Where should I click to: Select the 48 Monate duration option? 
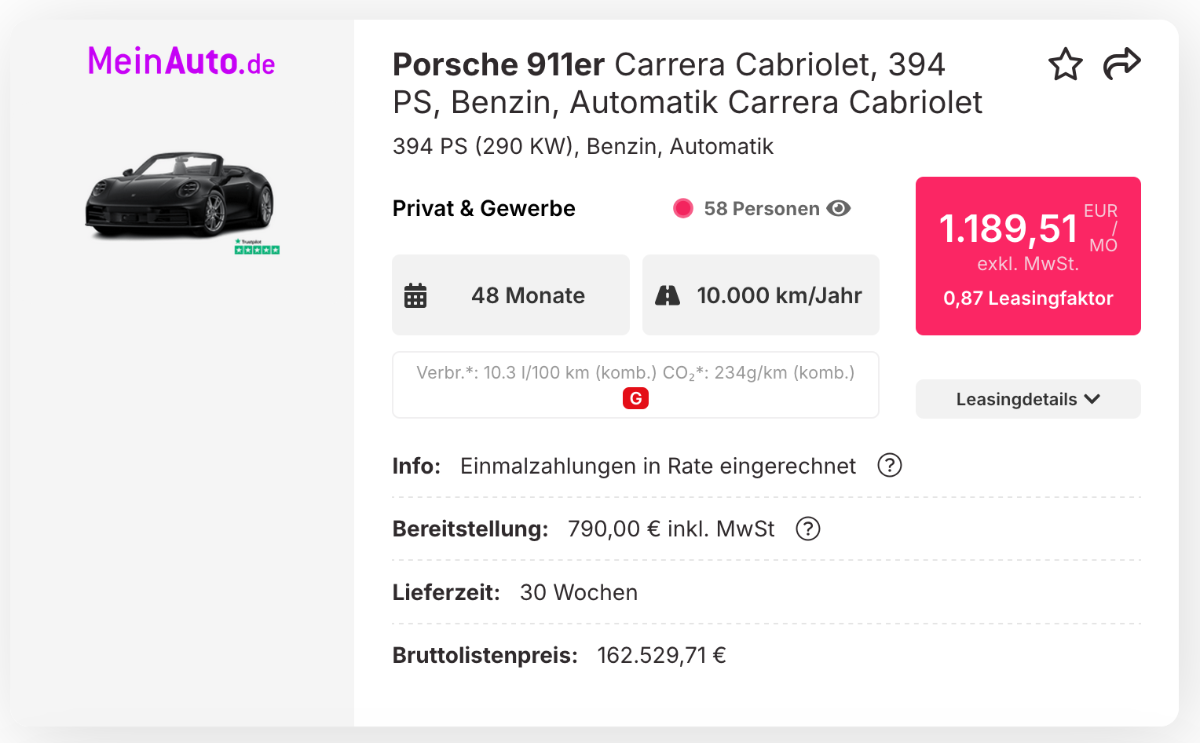[511, 295]
